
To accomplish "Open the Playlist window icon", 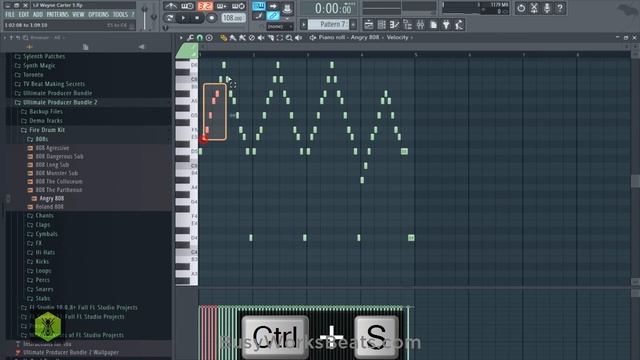I will (x=369, y=25).
